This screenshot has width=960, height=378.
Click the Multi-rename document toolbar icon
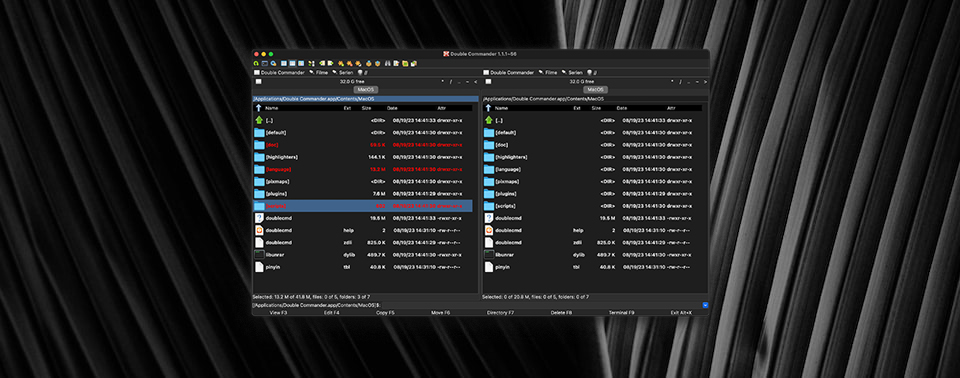396,63
